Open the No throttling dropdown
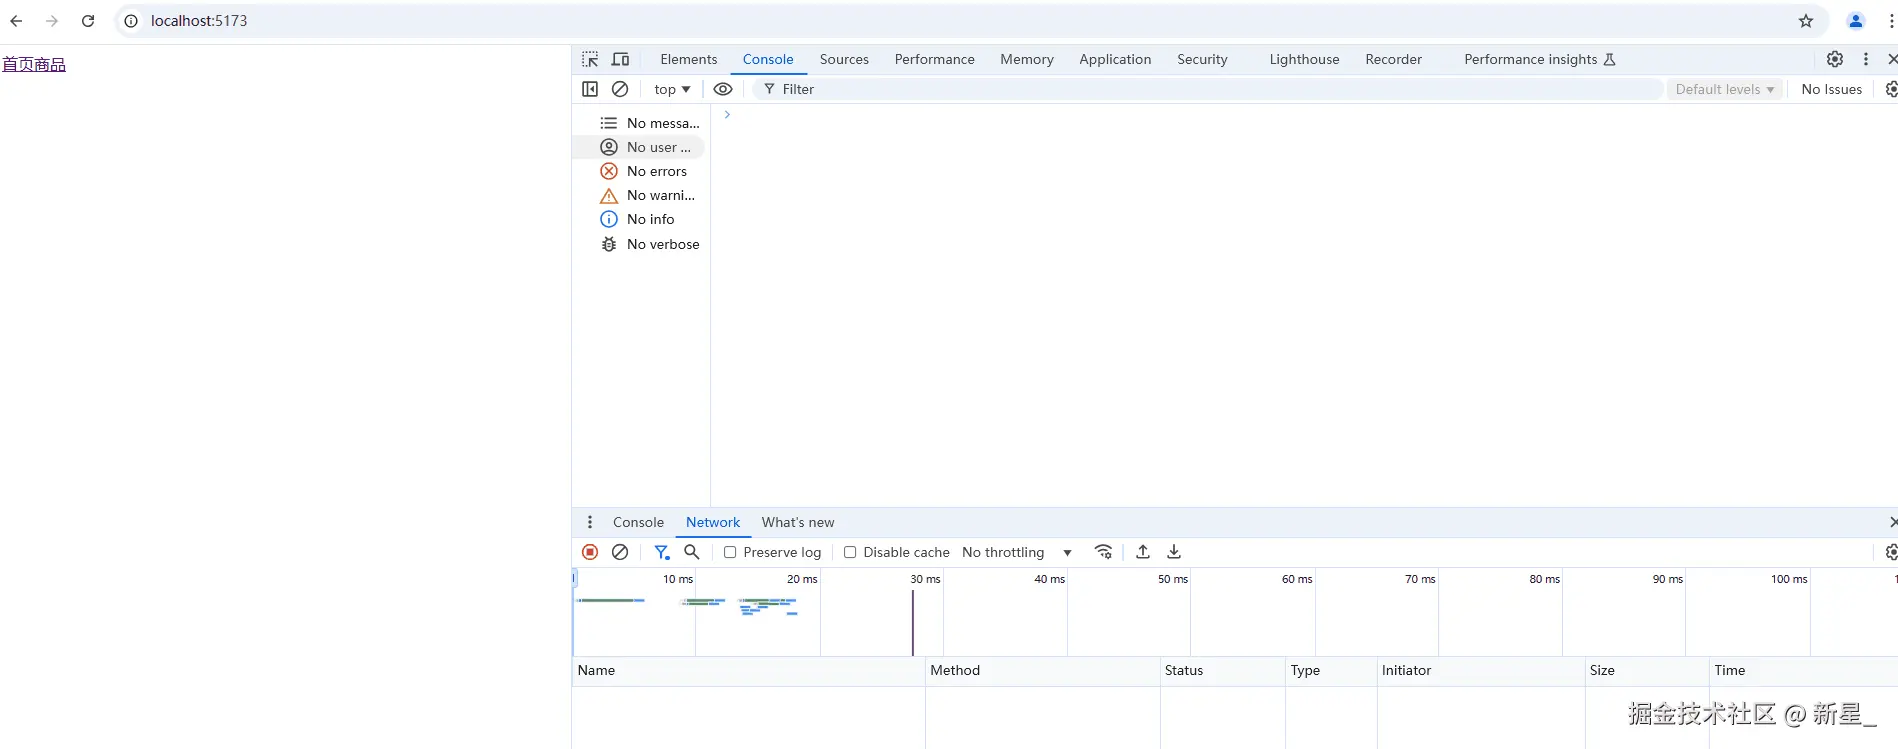Image resolution: width=1898 pixels, height=749 pixels. (x=1017, y=552)
